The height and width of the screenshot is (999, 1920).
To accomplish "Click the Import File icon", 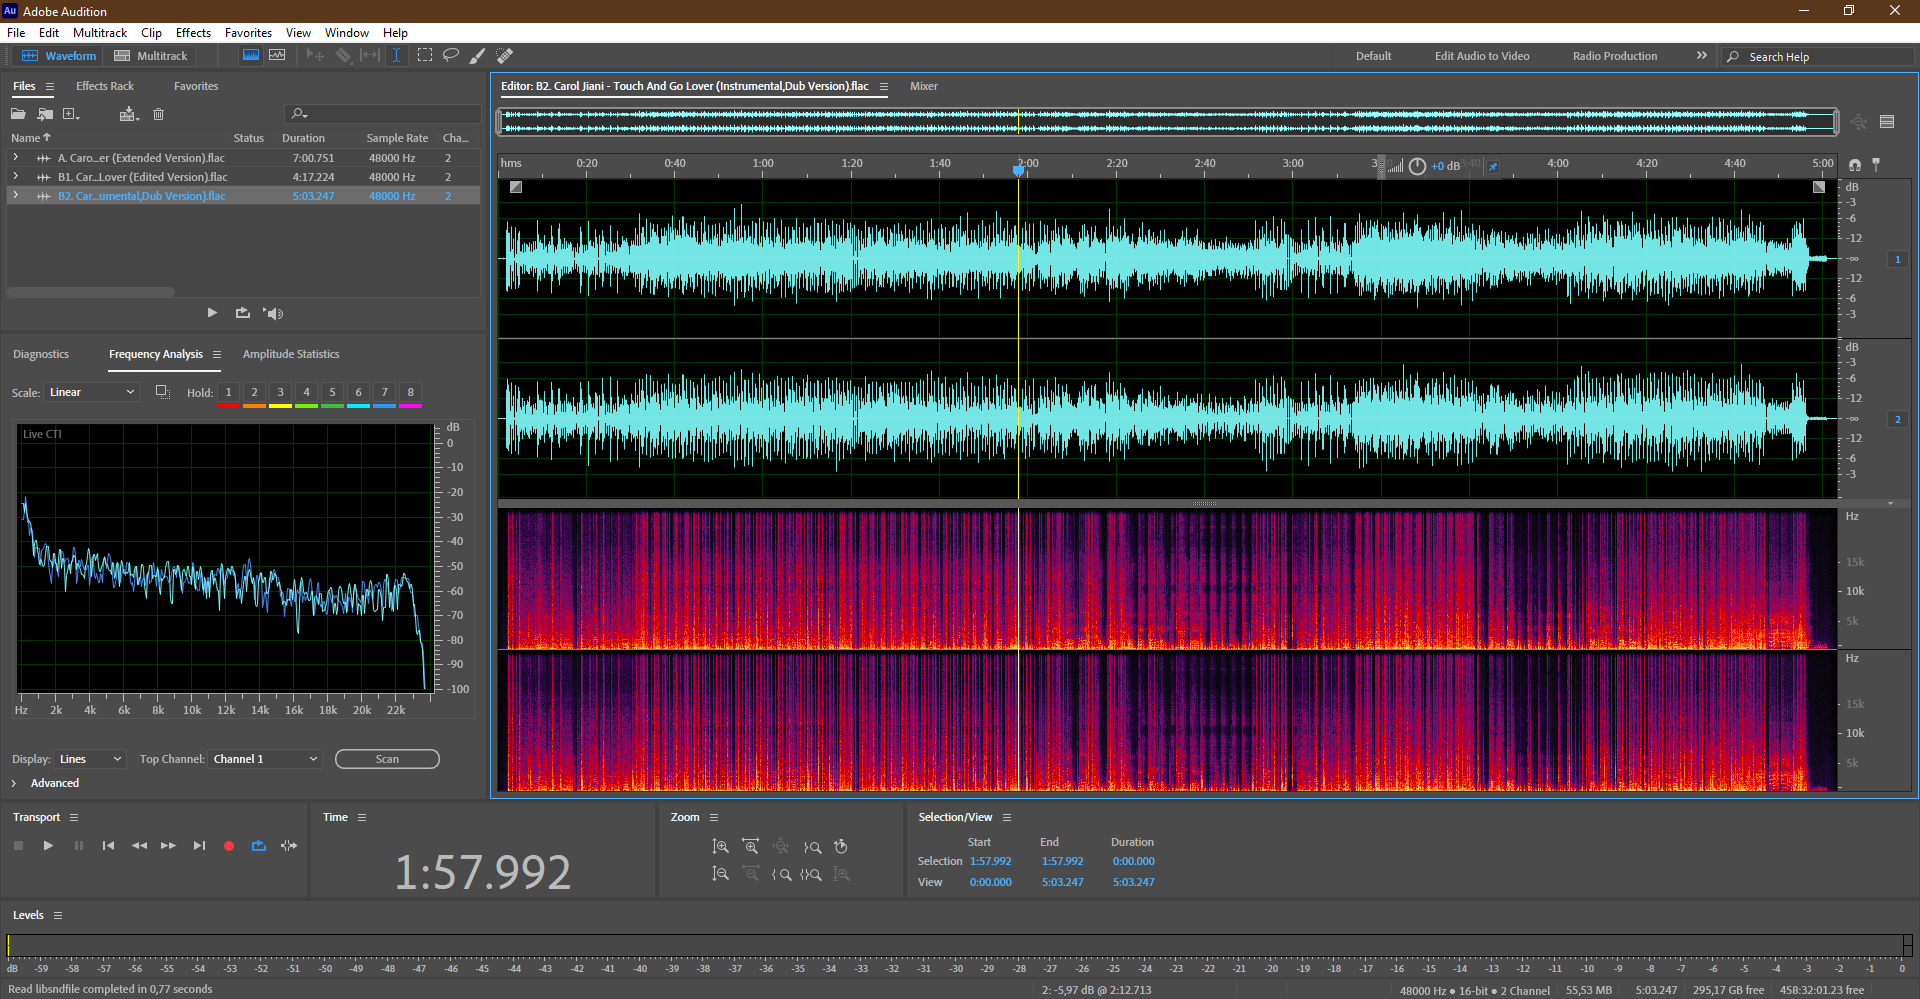I will [x=45, y=114].
